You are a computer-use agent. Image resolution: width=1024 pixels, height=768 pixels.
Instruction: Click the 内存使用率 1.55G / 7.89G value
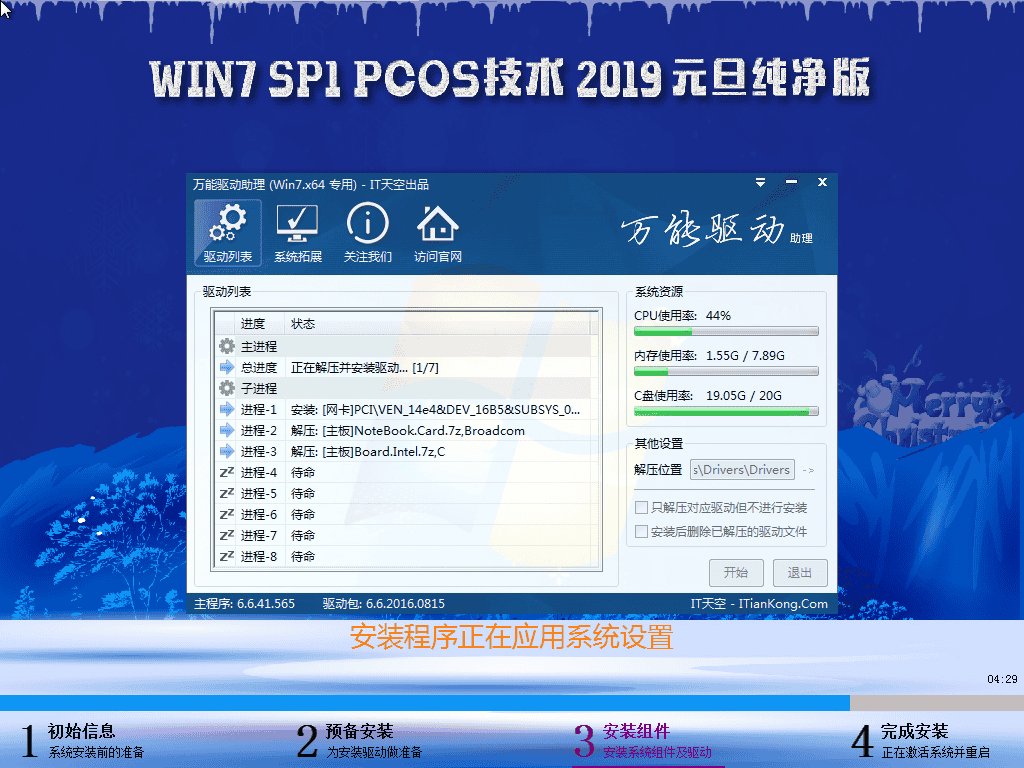[745, 355]
